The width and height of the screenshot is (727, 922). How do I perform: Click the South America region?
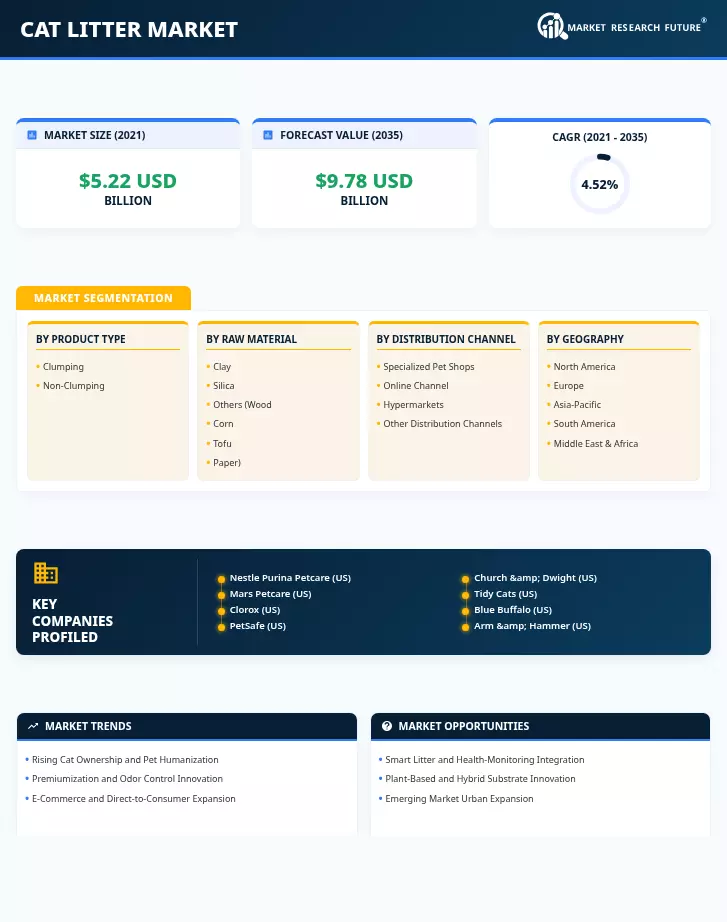point(584,423)
